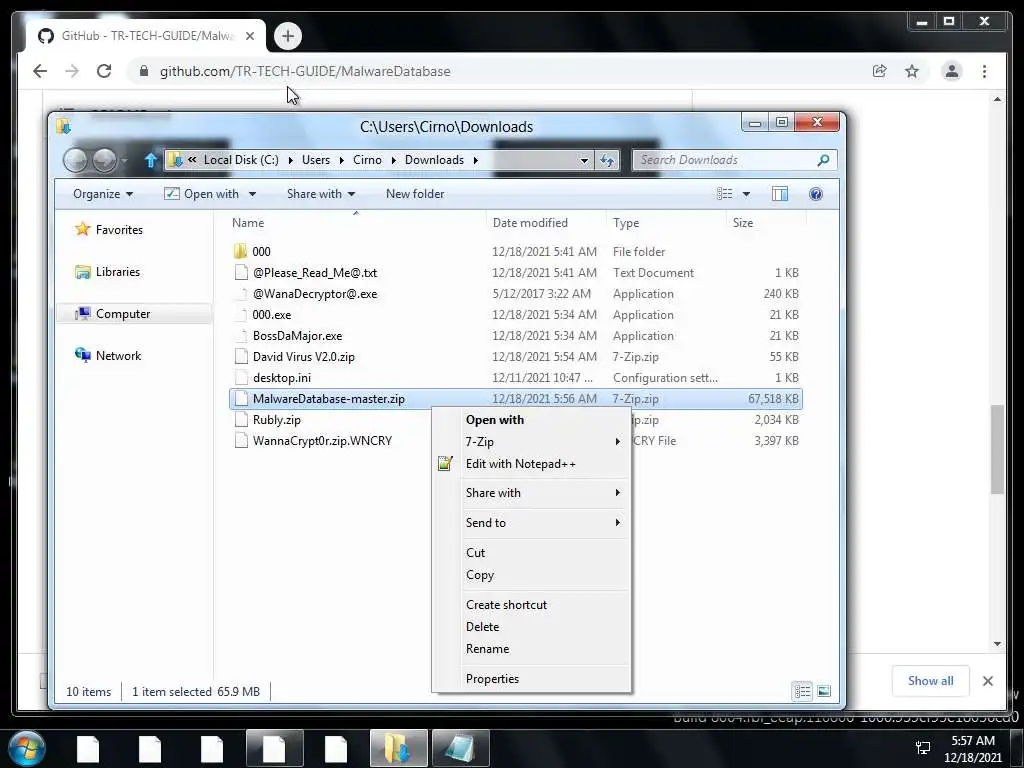Open the browser three-dot menu
The height and width of the screenshot is (768, 1024).
[x=984, y=71]
